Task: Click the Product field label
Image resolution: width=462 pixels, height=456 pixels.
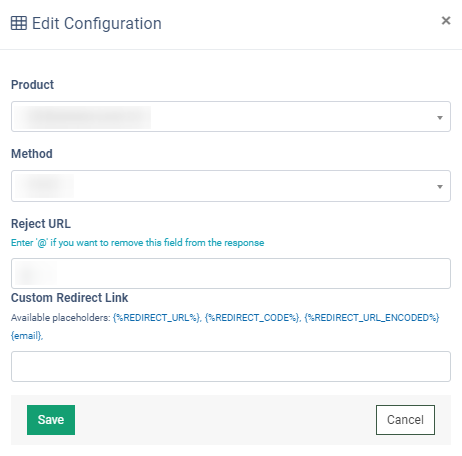Action: (x=32, y=85)
